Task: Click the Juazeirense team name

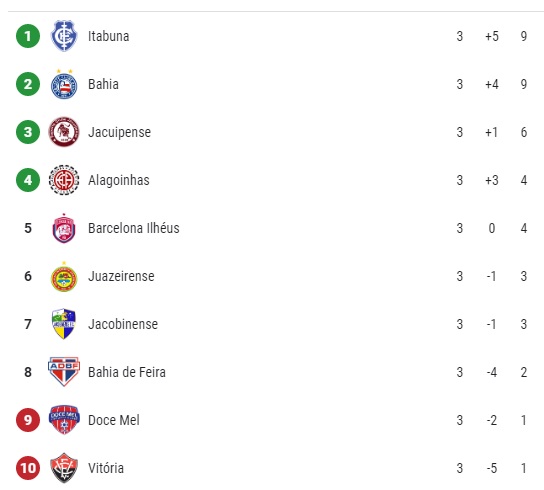Action: click(121, 276)
